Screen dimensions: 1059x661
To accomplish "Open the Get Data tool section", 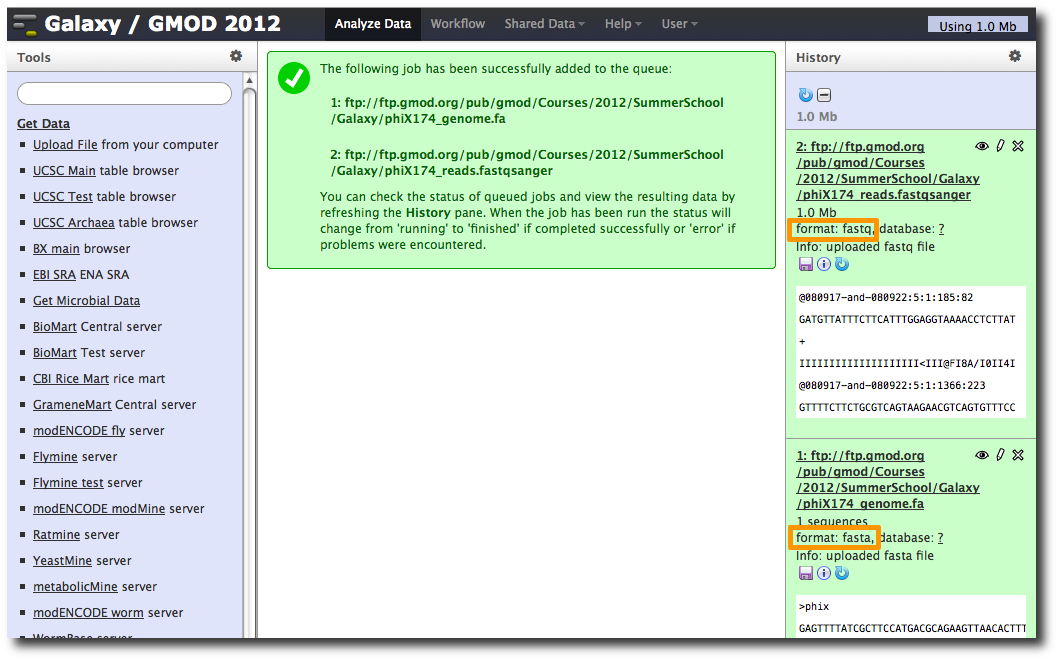I will (x=43, y=124).
